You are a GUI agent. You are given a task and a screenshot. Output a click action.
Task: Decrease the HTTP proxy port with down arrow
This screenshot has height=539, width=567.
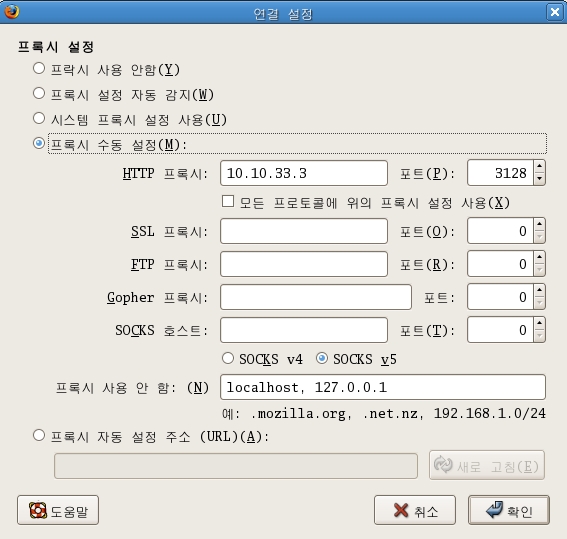[540, 179]
